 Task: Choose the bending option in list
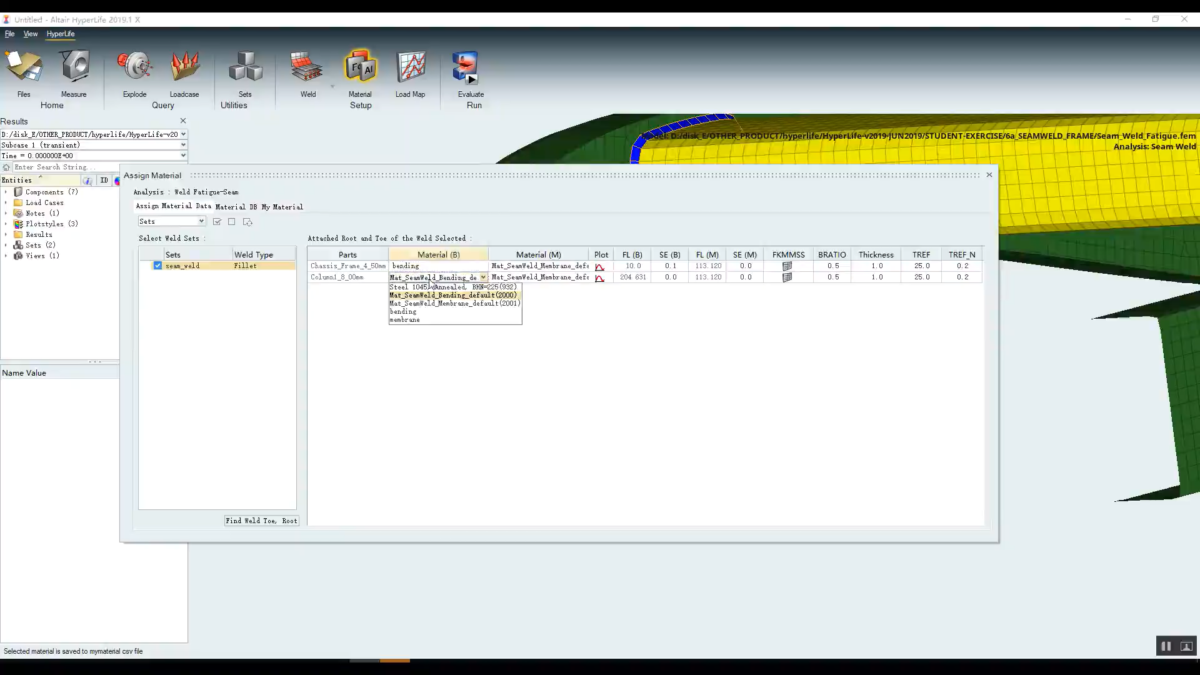(455, 311)
